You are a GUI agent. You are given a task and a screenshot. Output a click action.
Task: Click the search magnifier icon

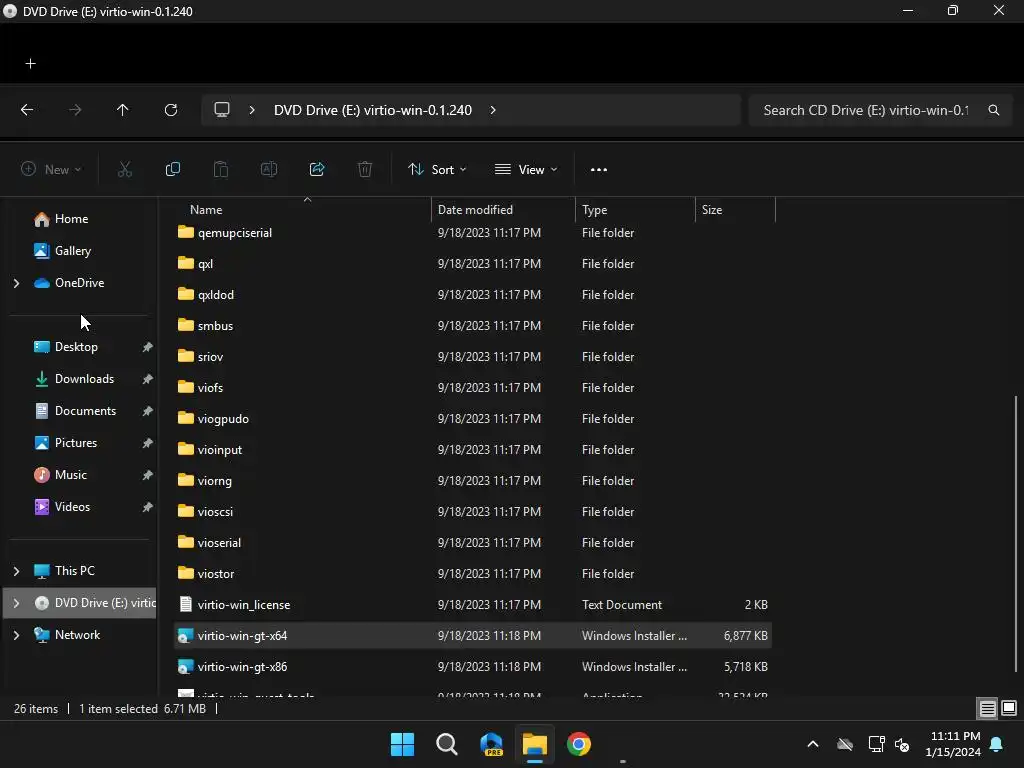tap(994, 110)
